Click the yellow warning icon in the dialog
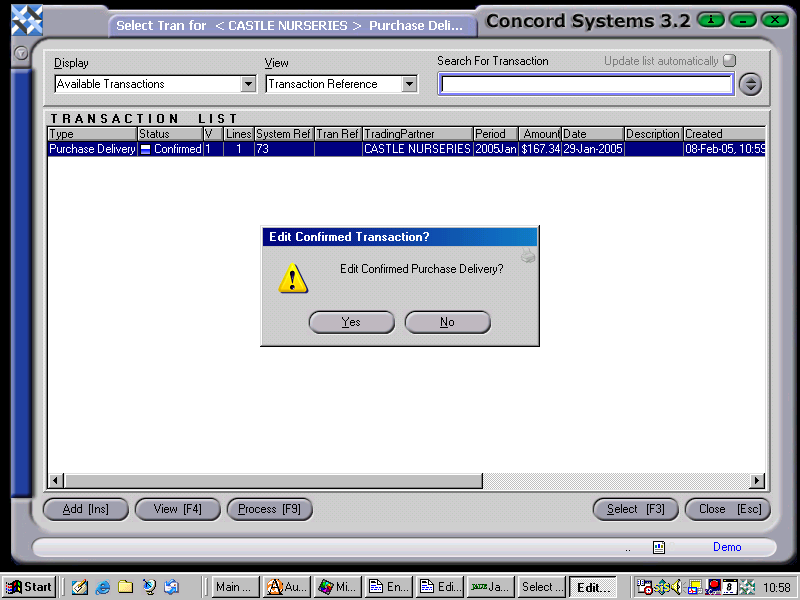 [292, 279]
